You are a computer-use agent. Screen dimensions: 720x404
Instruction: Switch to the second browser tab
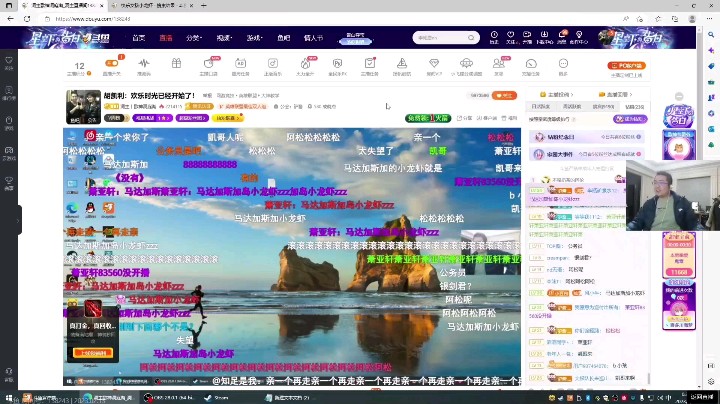point(154,6)
